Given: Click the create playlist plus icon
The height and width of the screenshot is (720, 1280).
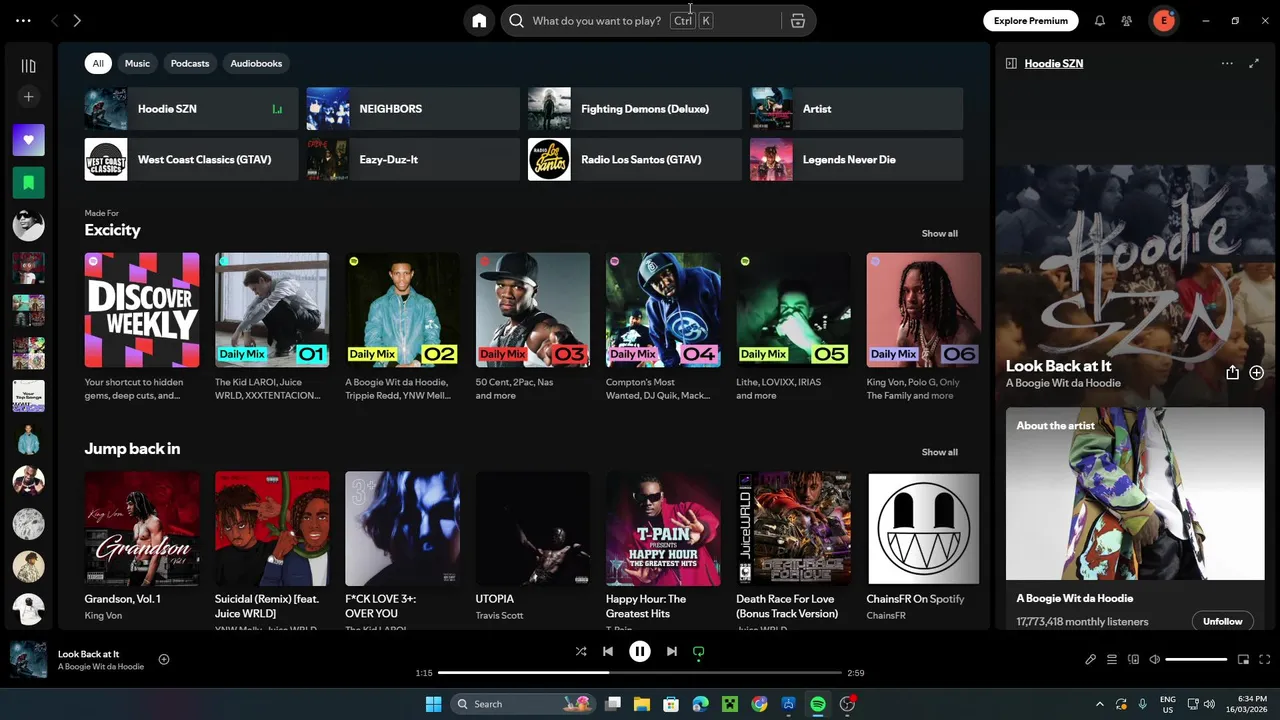Looking at the screenshot, I should tap(28, 97).
